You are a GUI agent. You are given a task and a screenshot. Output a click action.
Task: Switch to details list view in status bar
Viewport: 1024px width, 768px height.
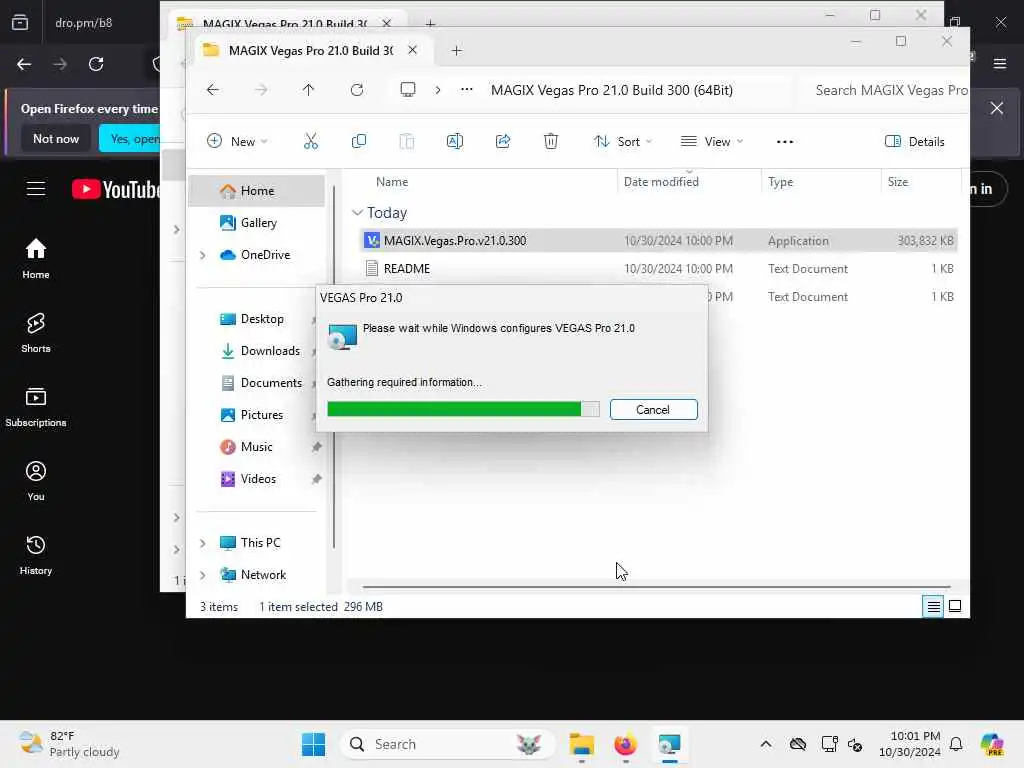(x=933, y=607)
